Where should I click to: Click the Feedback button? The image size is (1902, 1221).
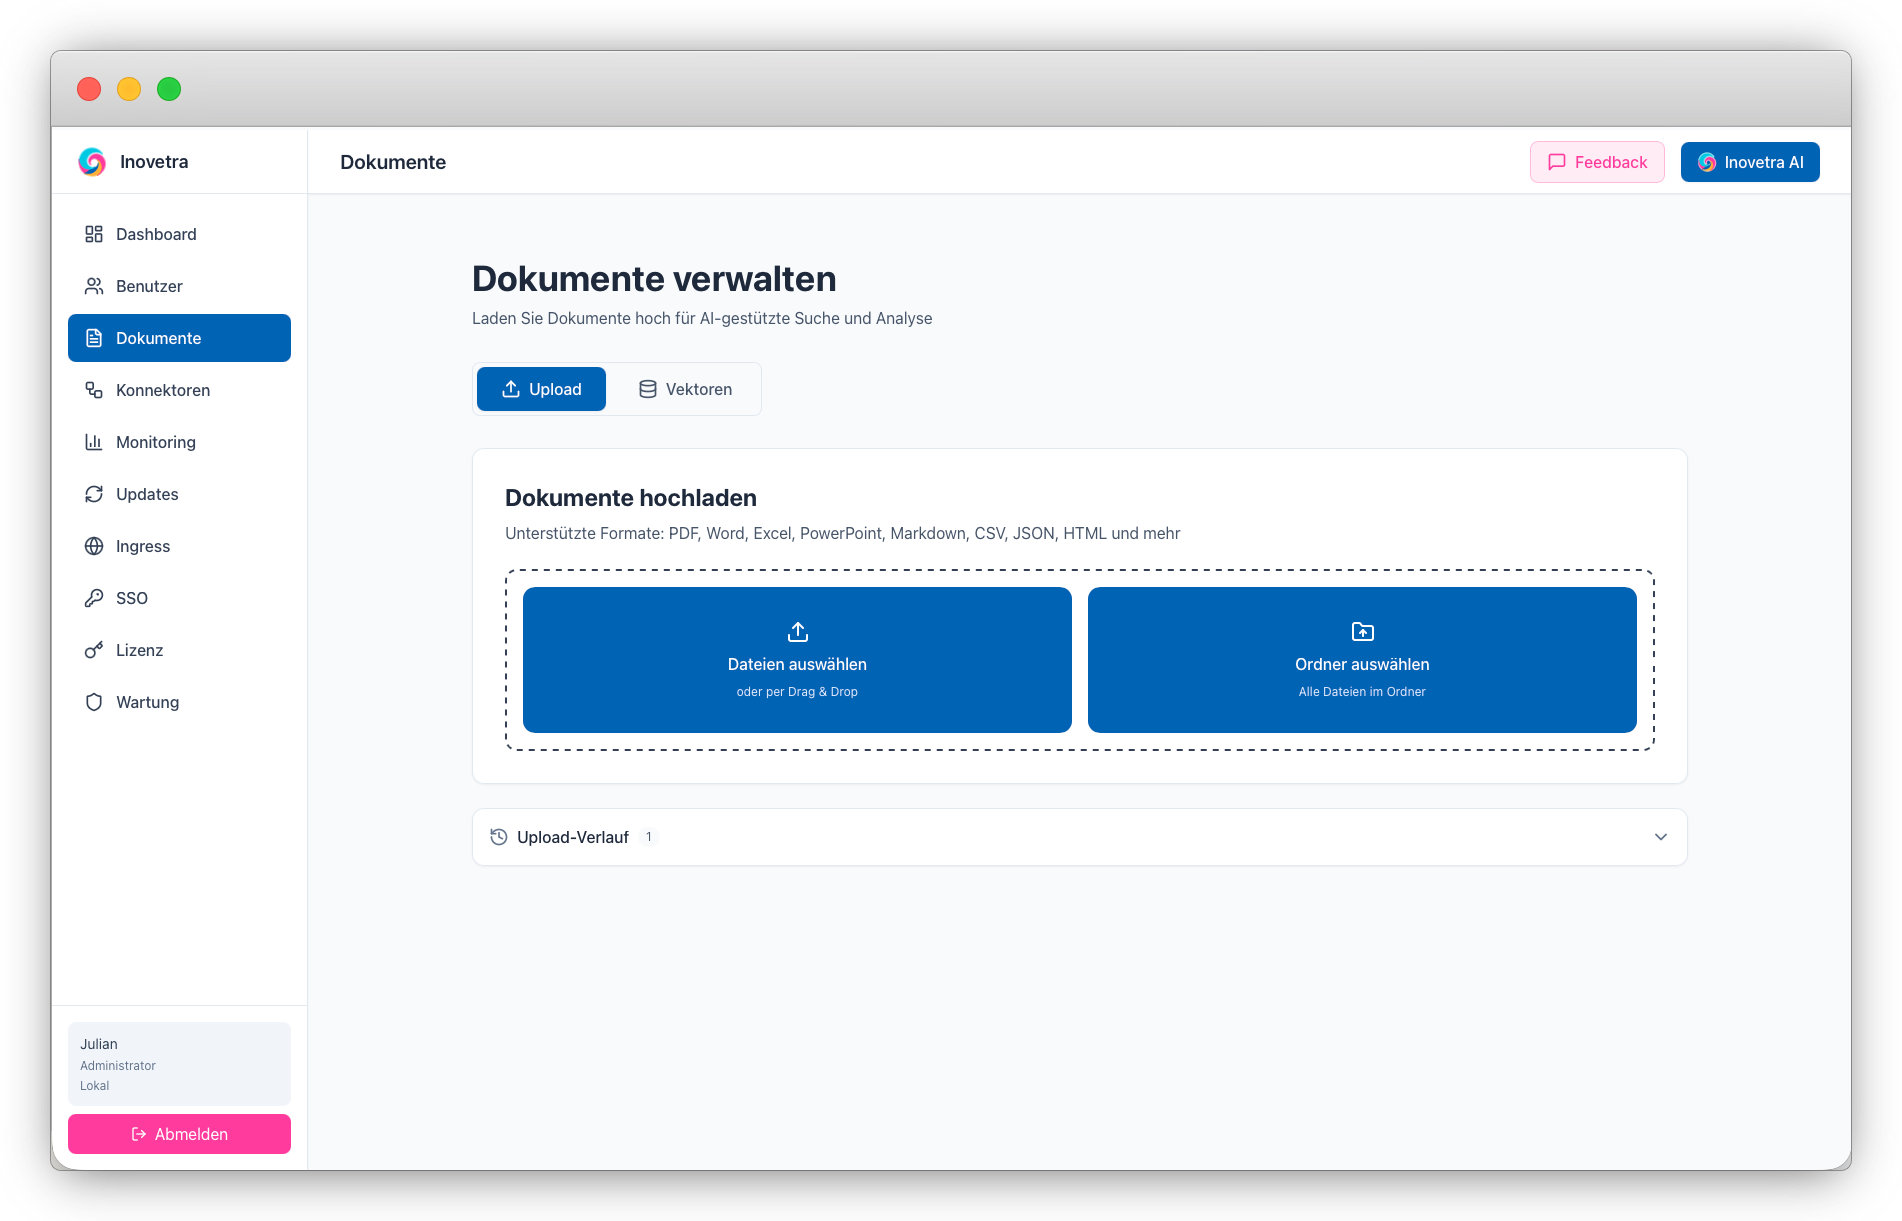(1597, 162)
